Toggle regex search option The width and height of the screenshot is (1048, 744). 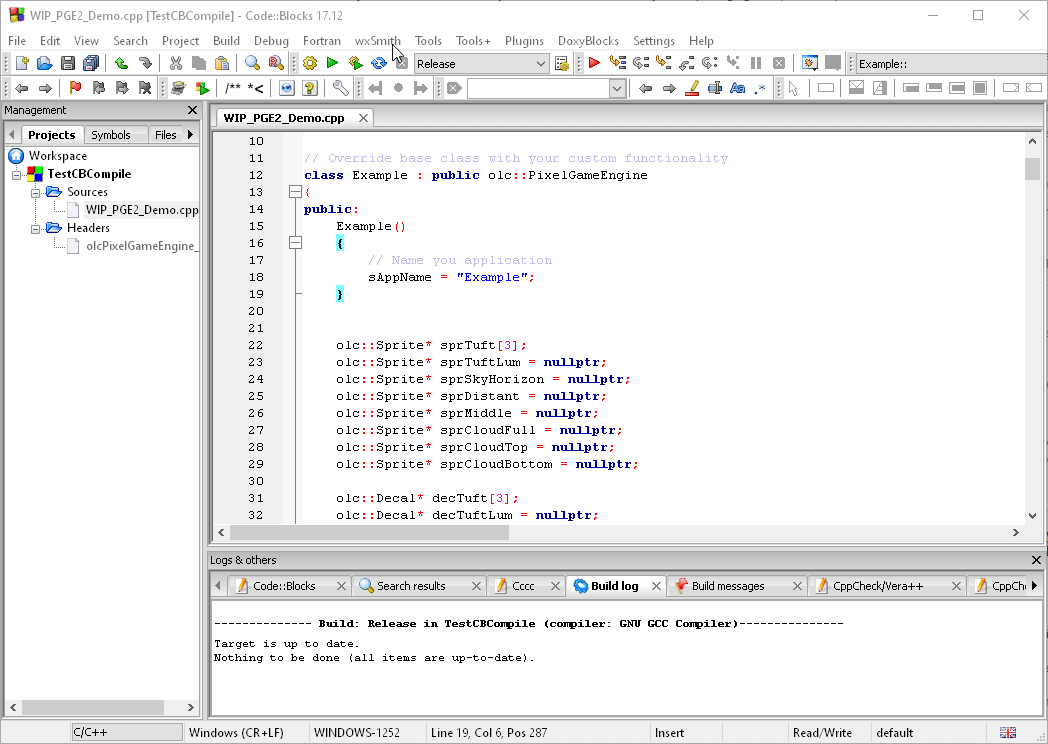click(761, 88)
